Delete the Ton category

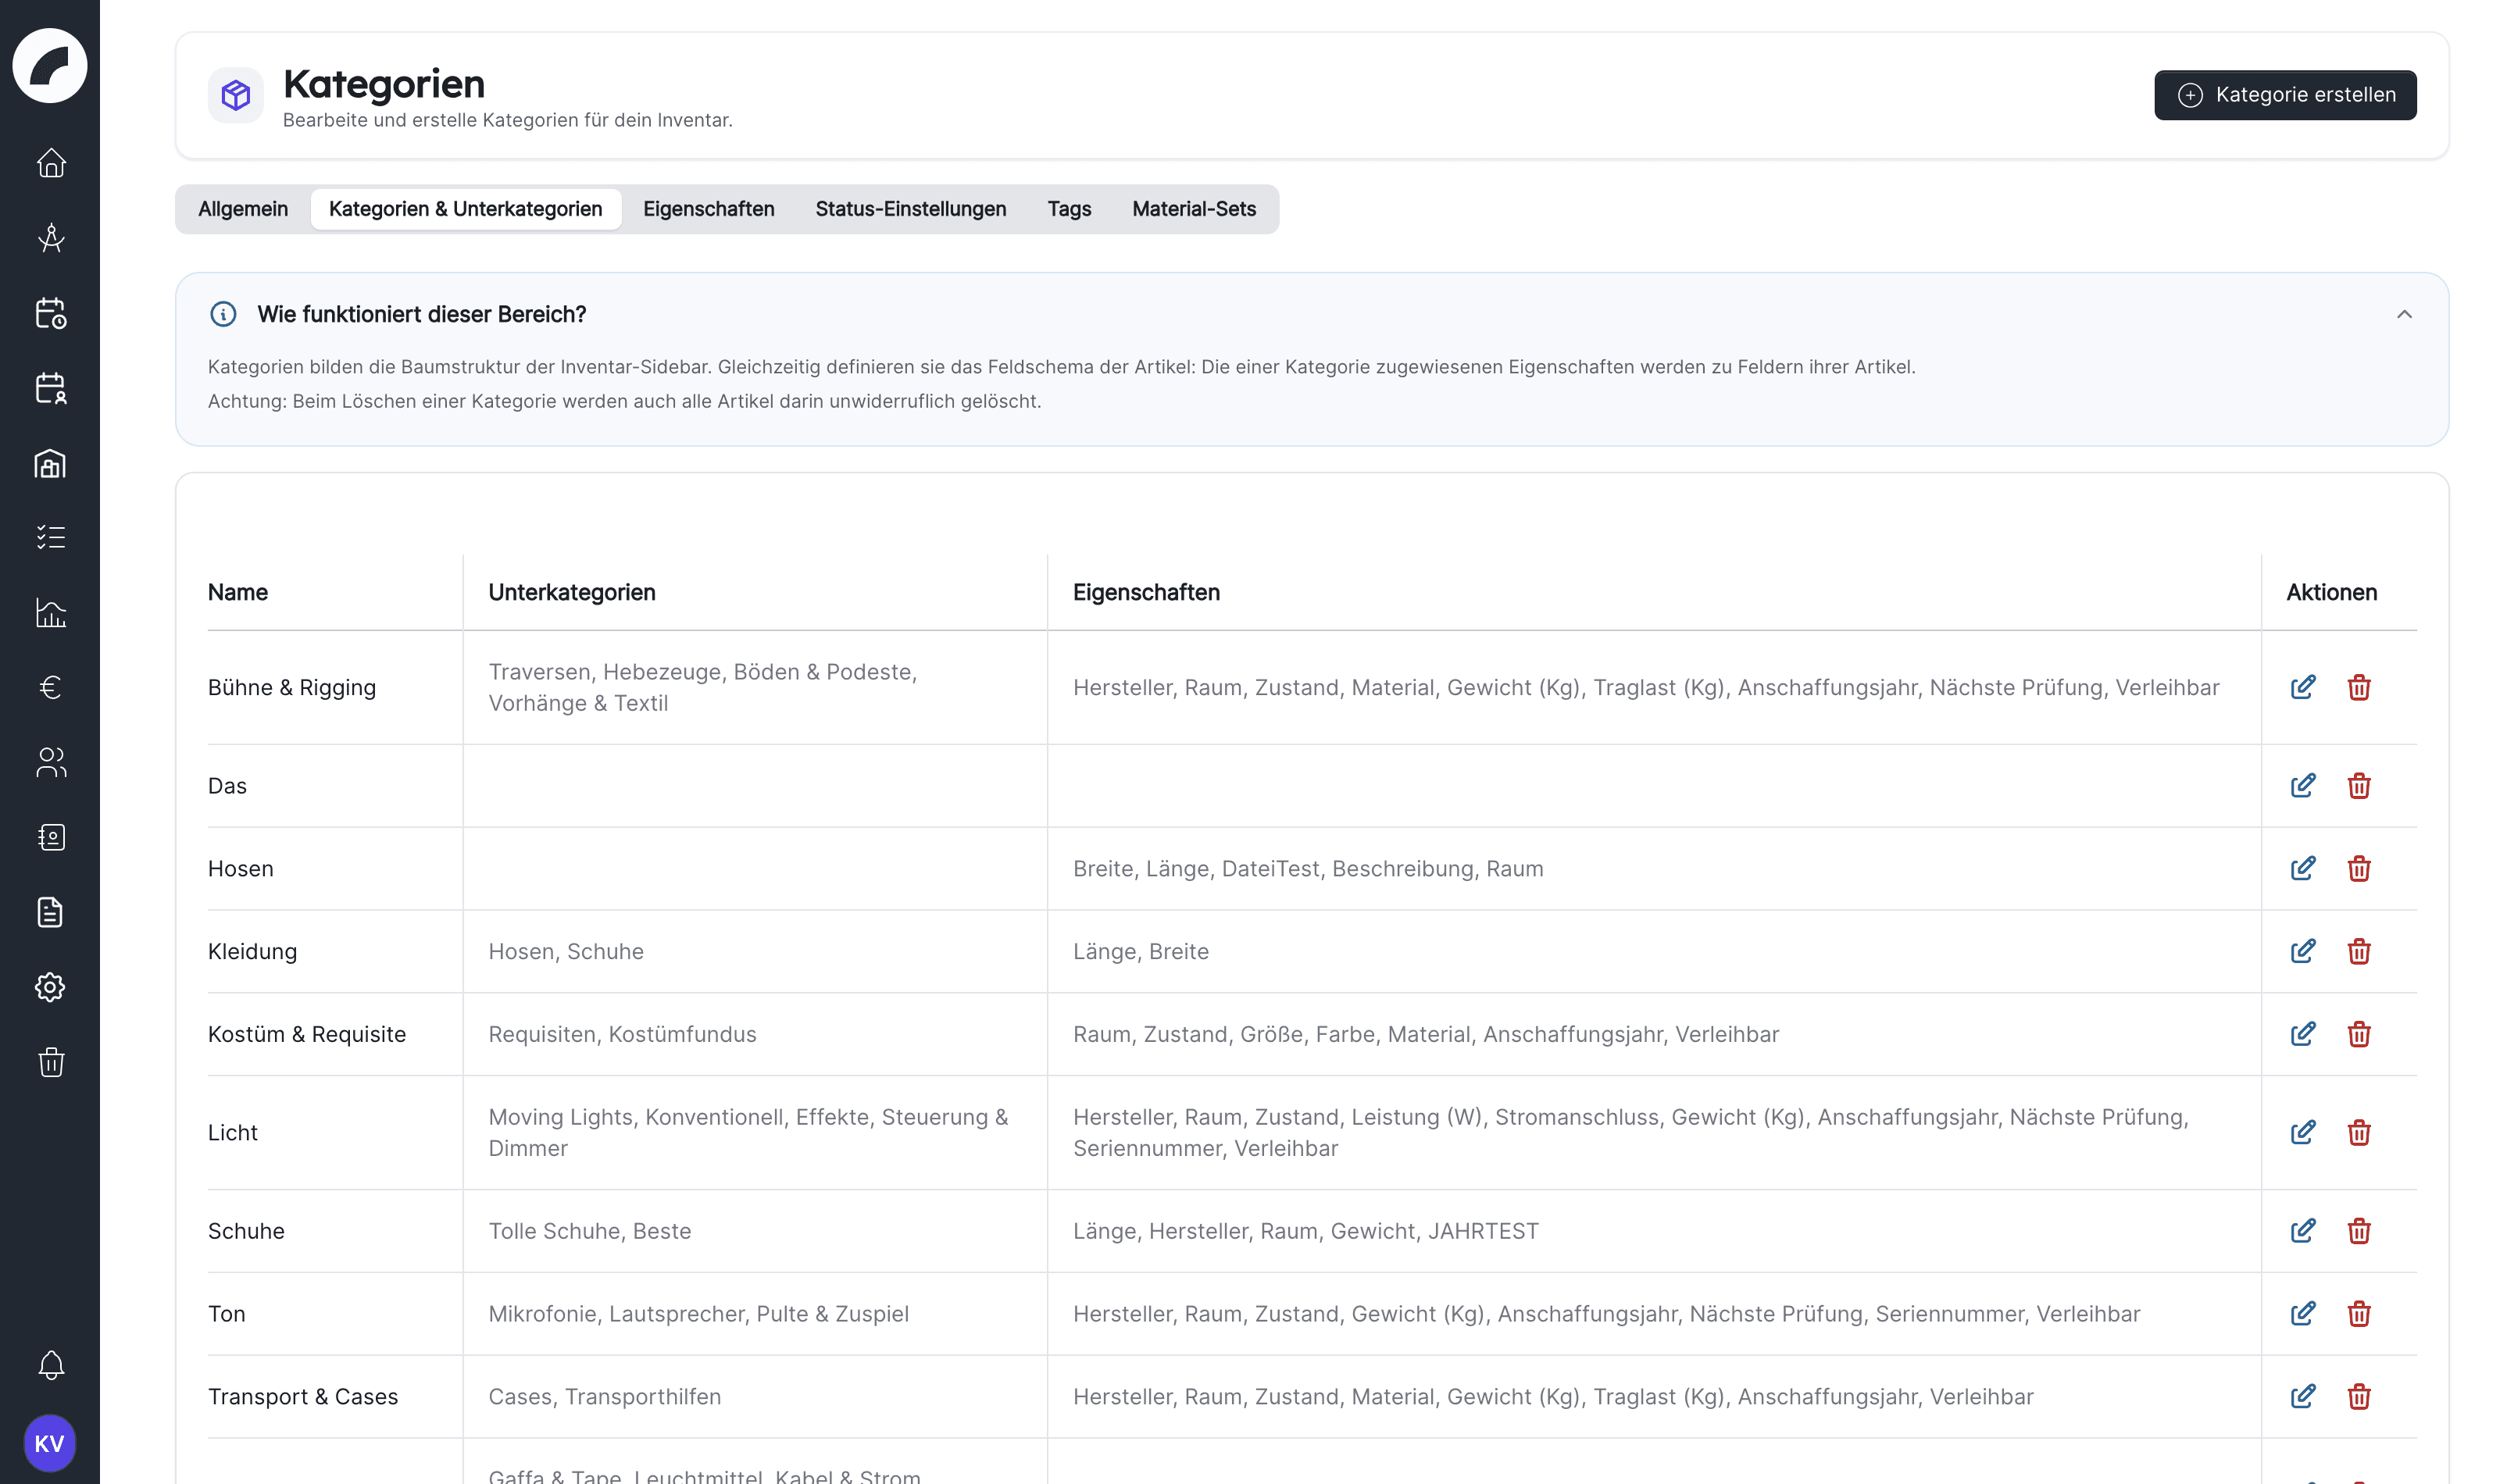coord(2358,1313)
